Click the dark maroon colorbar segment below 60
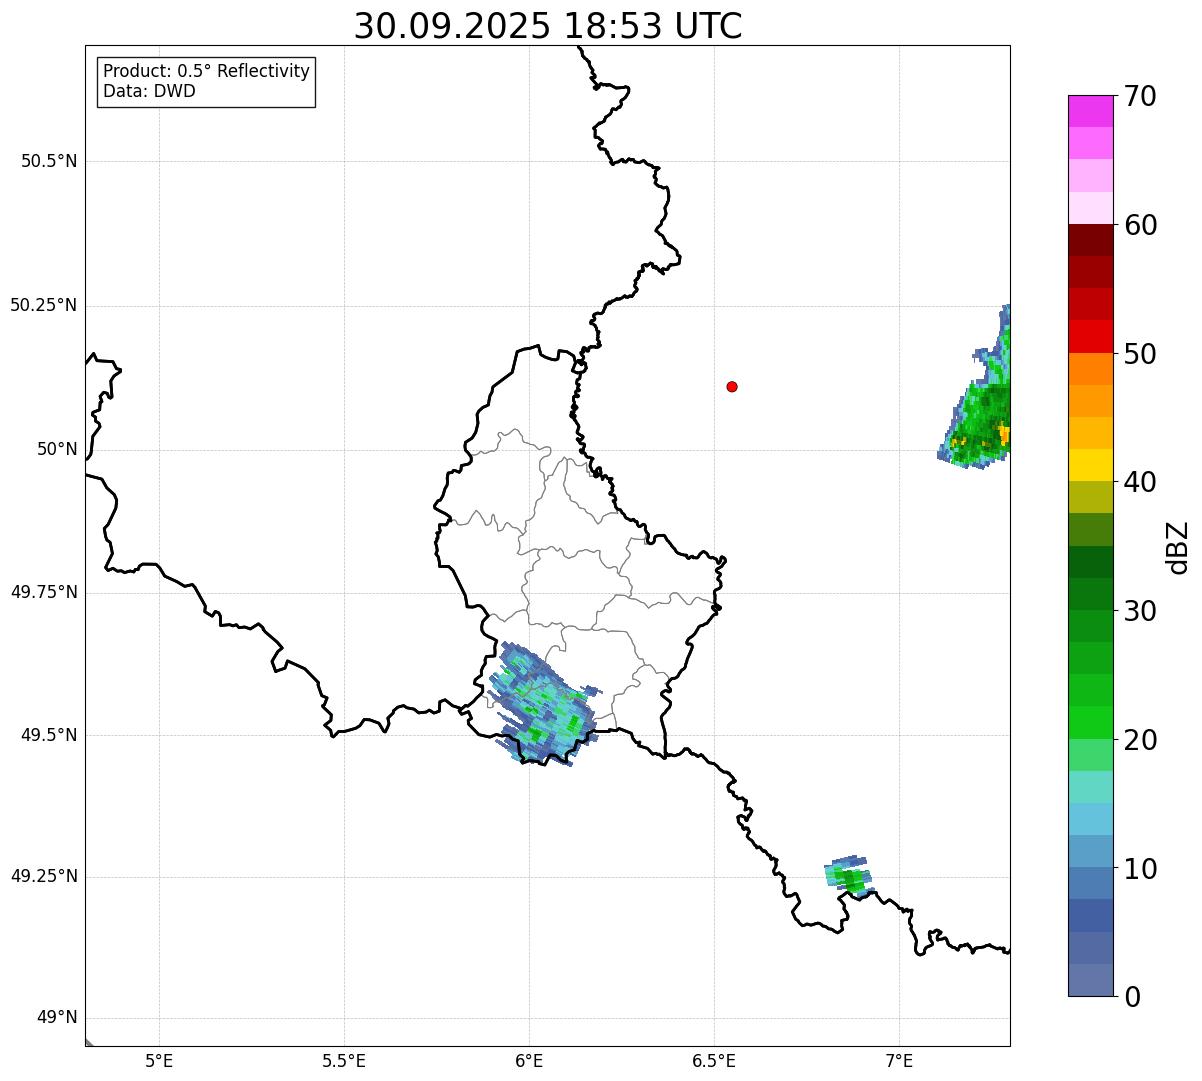The width and height of the screenshot is (1202, 1081). click(x=1090, y=240)
